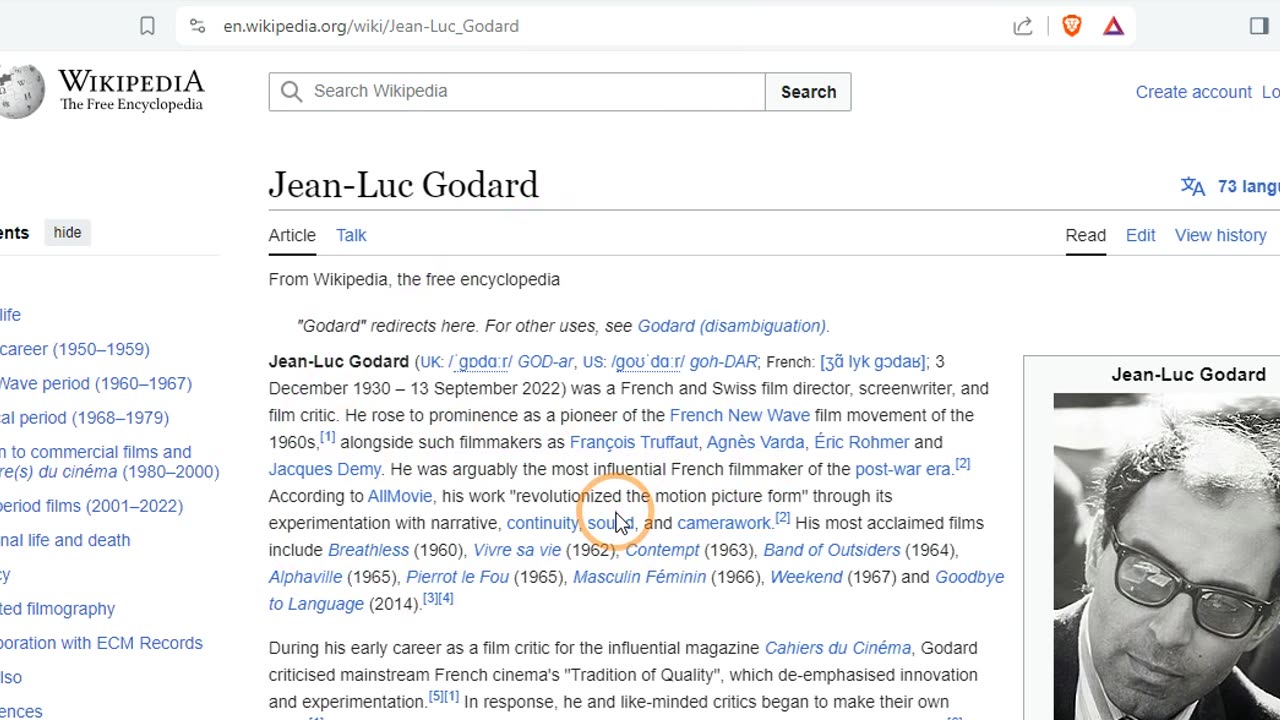This screenshot has width=1280, height=720.
Task: Click citation [3] after (2014)
Action: pyautogui.click(x=430, y=598)
